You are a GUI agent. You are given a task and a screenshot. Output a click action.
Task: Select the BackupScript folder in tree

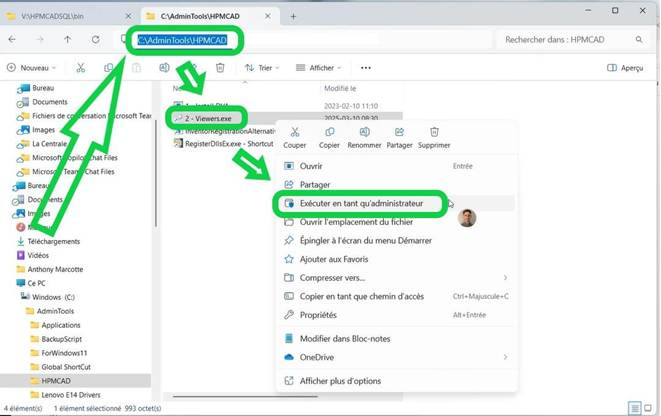click(62, 339)
